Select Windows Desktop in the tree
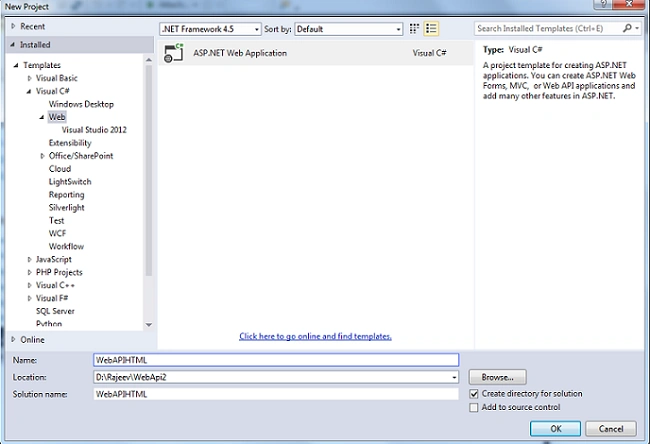This screenshot has height=444, width=650. tap(81, 104)
